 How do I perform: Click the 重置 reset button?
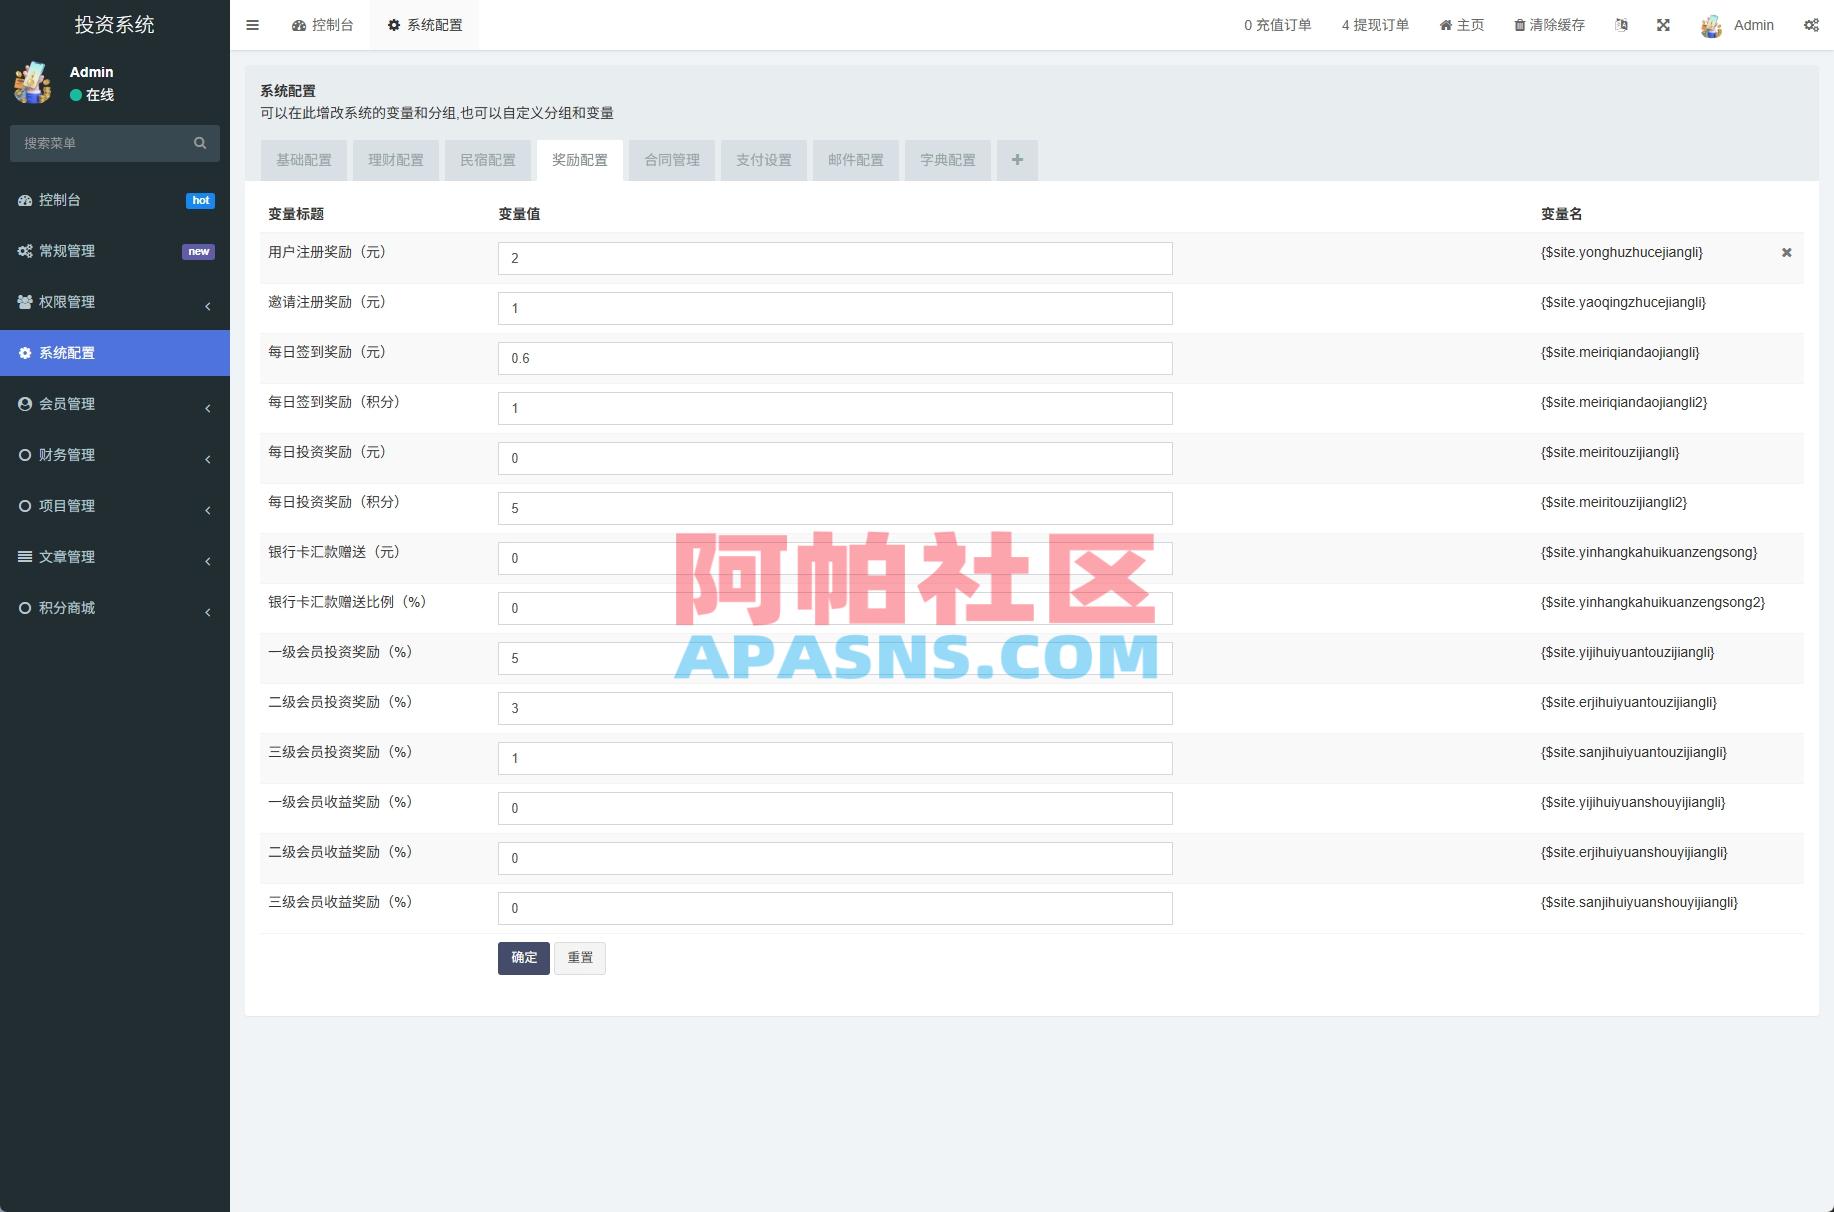tap(580, 957)
